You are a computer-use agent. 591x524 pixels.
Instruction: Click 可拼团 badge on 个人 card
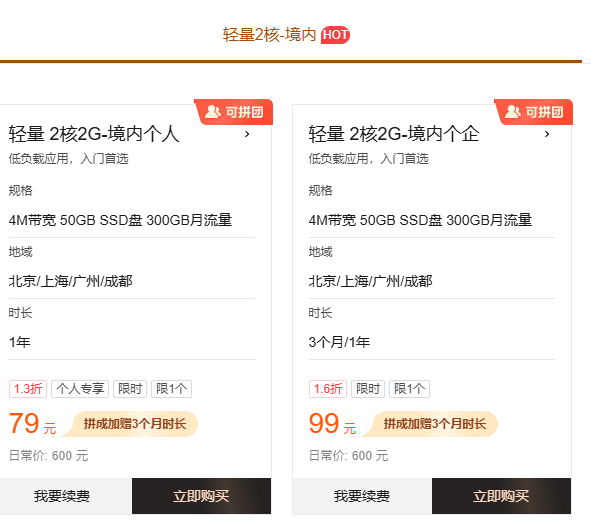[234, 112]
